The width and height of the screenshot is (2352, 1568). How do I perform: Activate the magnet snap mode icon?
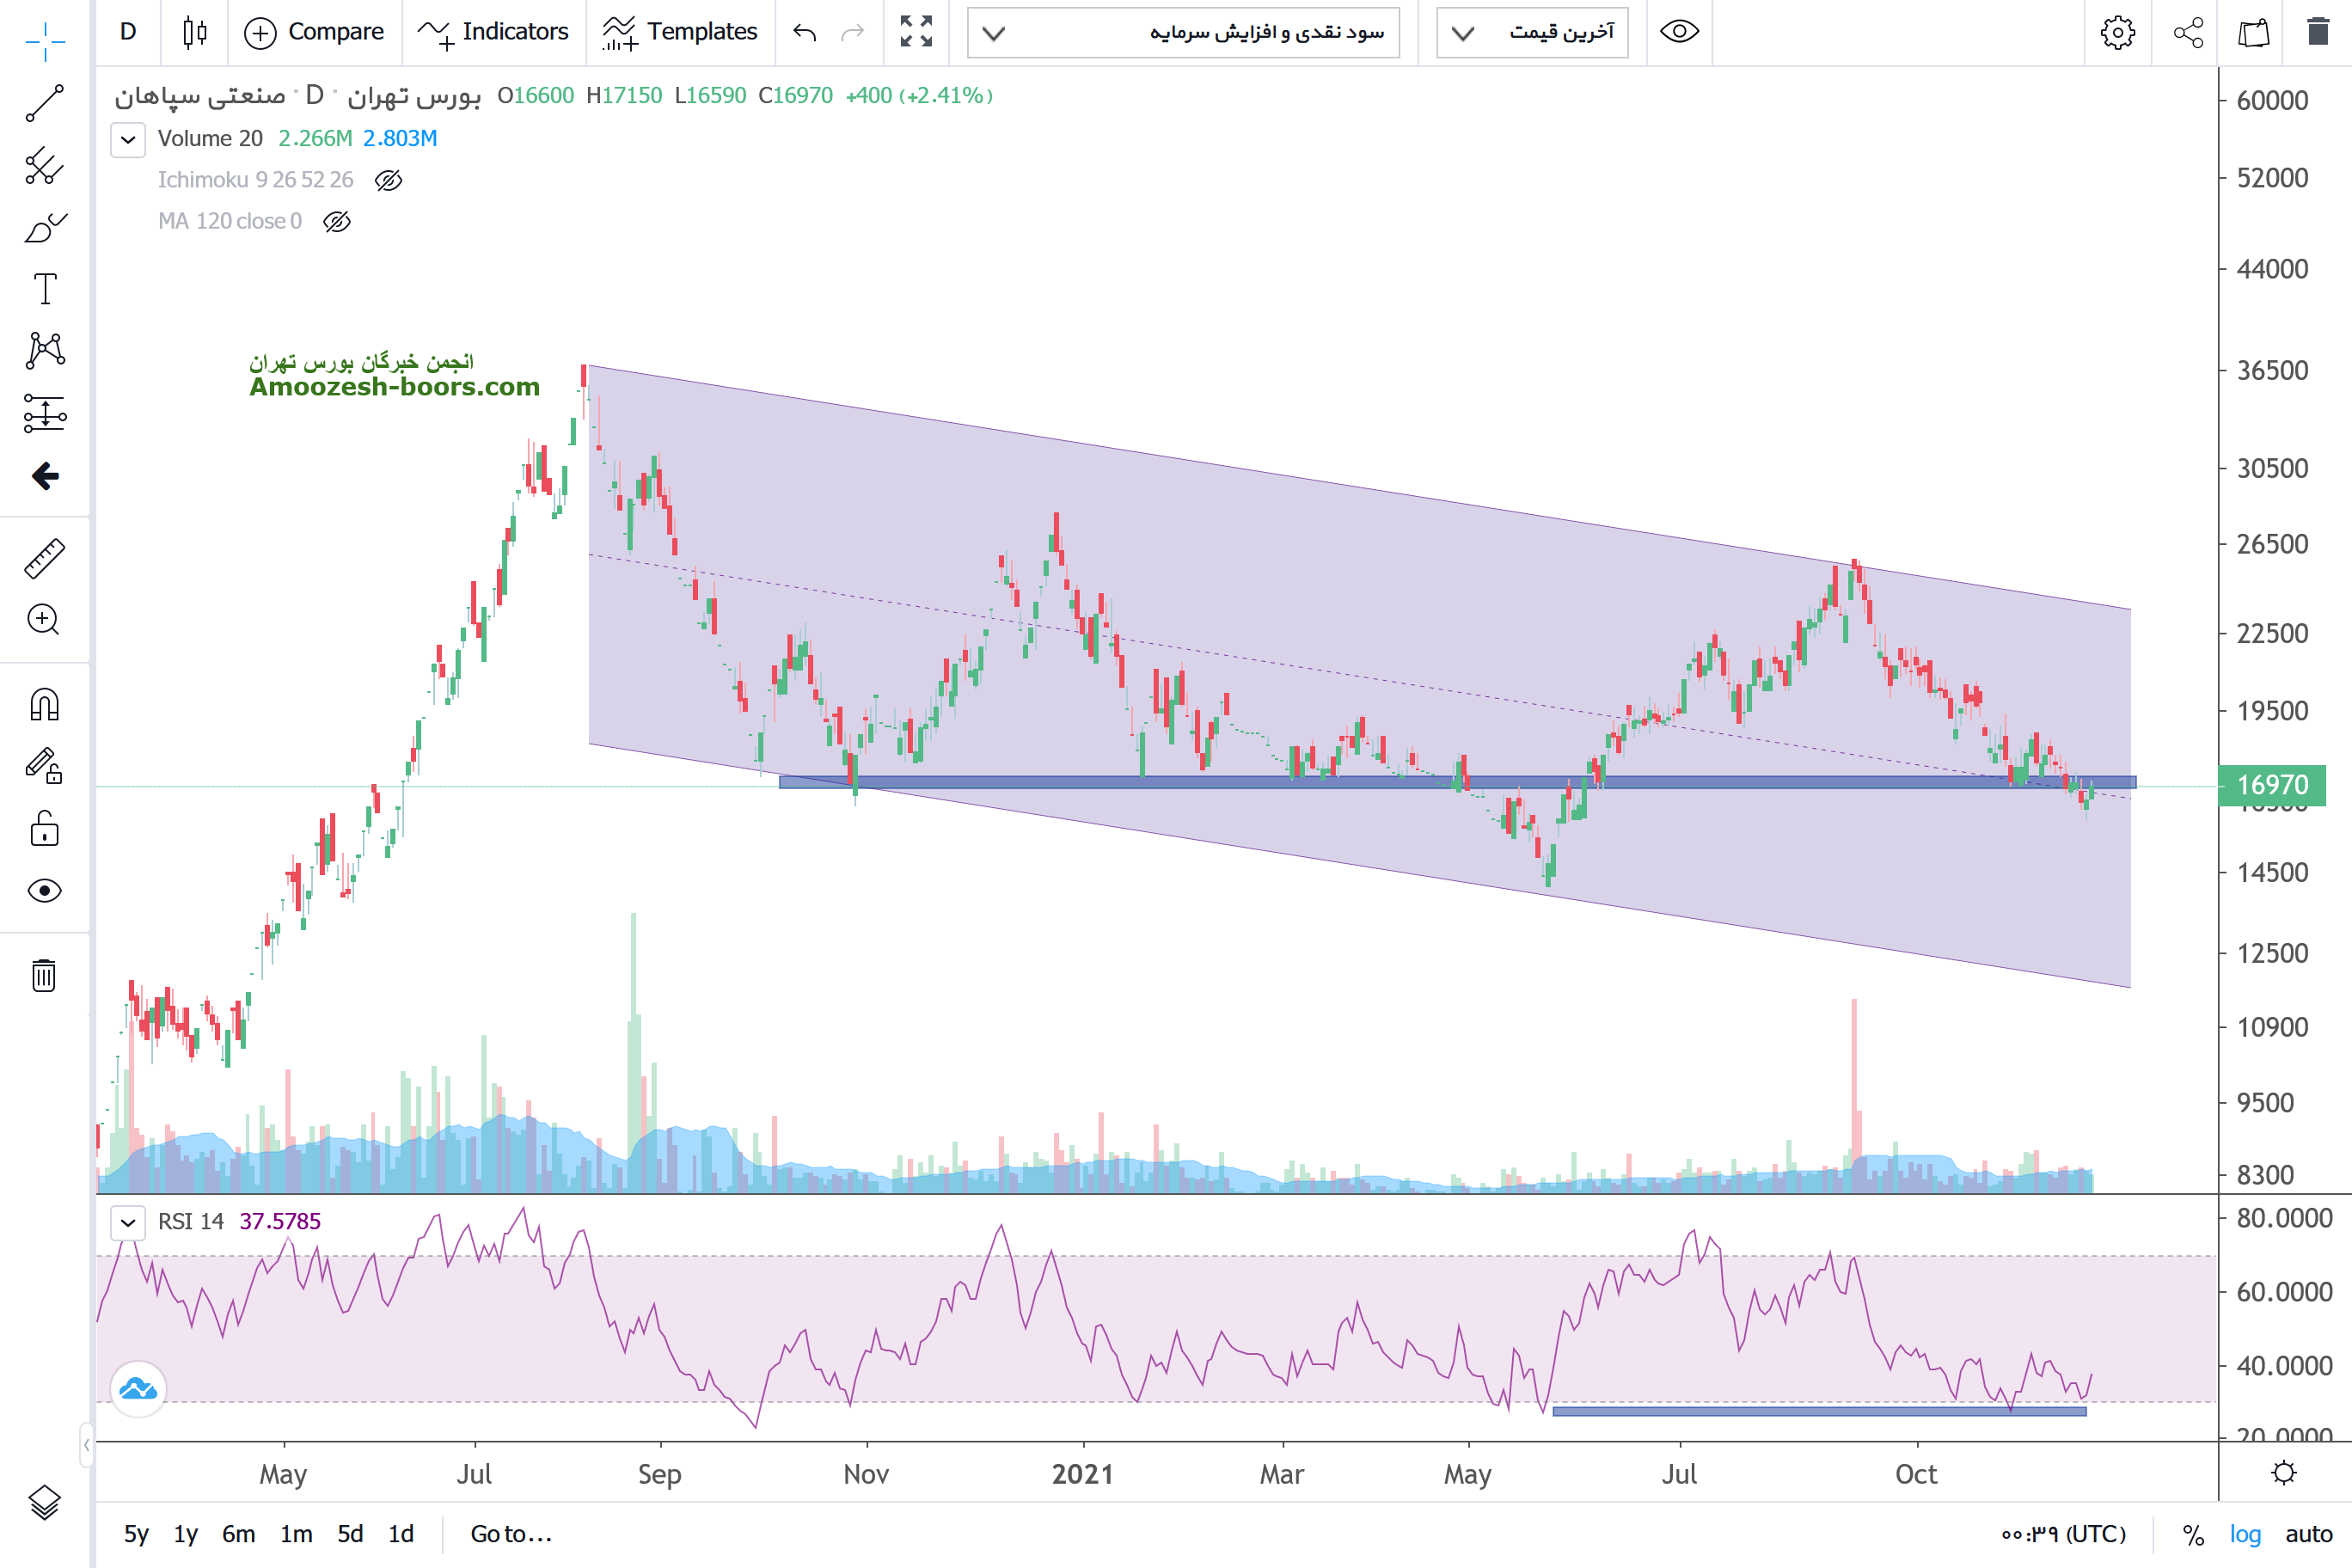[x=44, y=705]
